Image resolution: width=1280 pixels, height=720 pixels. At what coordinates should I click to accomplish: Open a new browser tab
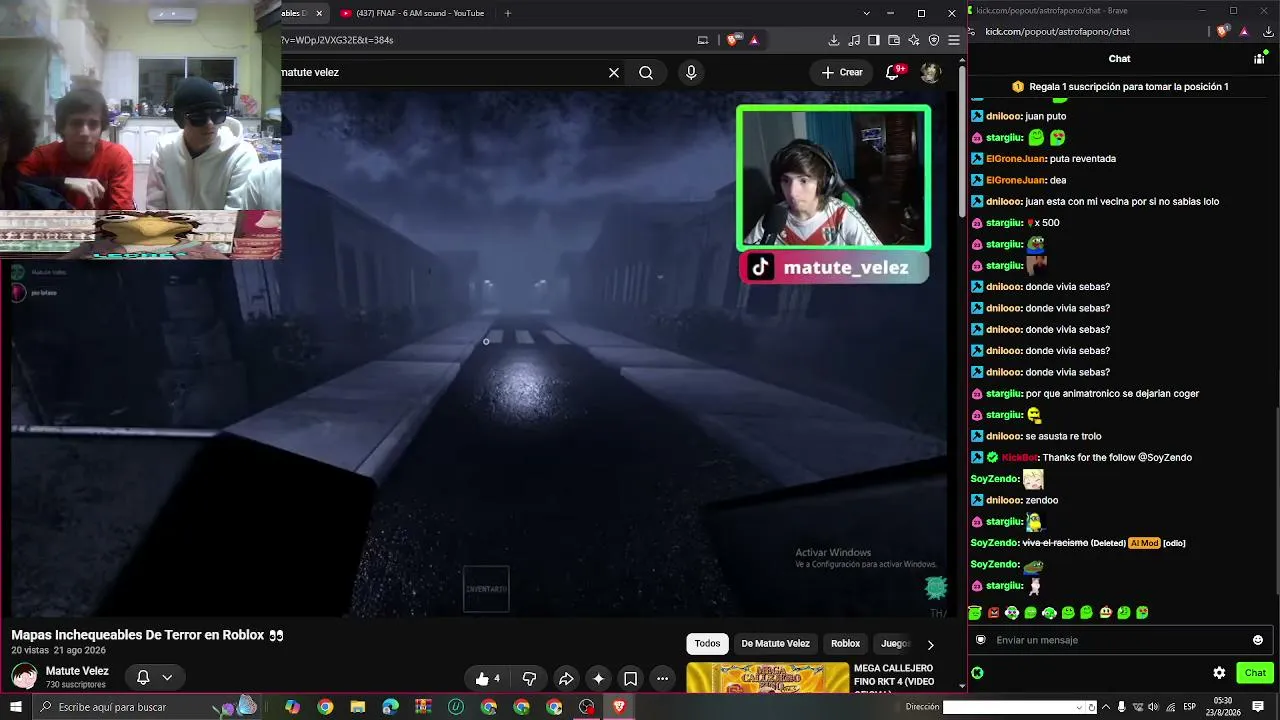pos(508,13)
